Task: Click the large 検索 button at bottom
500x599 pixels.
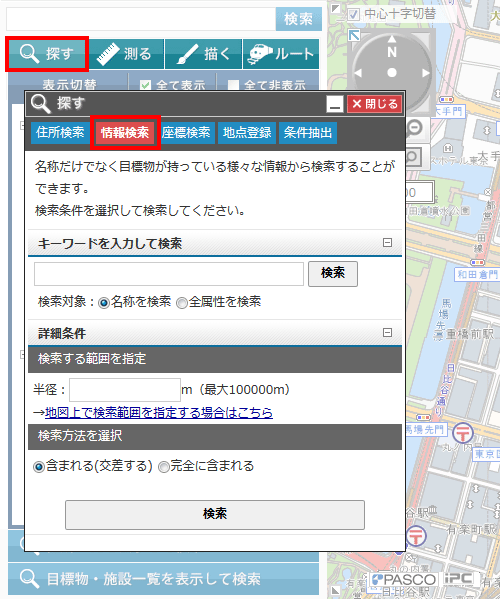Action: point(215,514)
